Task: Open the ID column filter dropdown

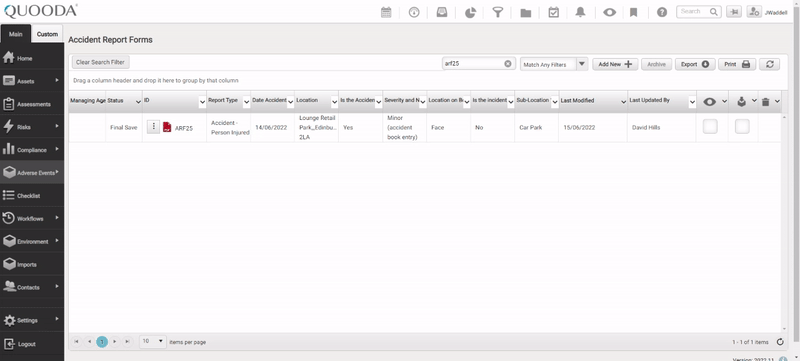Action: coord(202,102)
